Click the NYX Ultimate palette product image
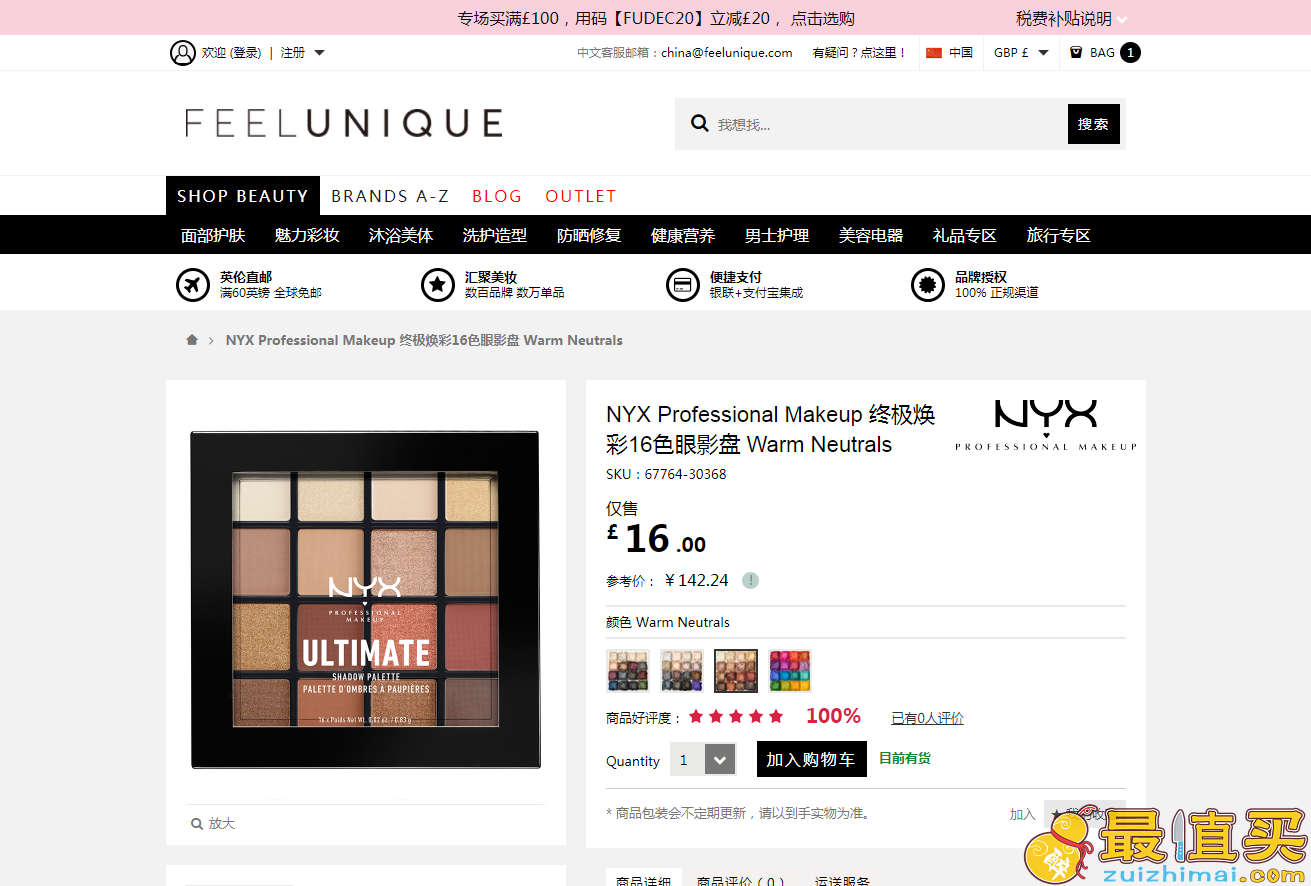This screenshot has width=1311, height=886. tap(365, 600)
